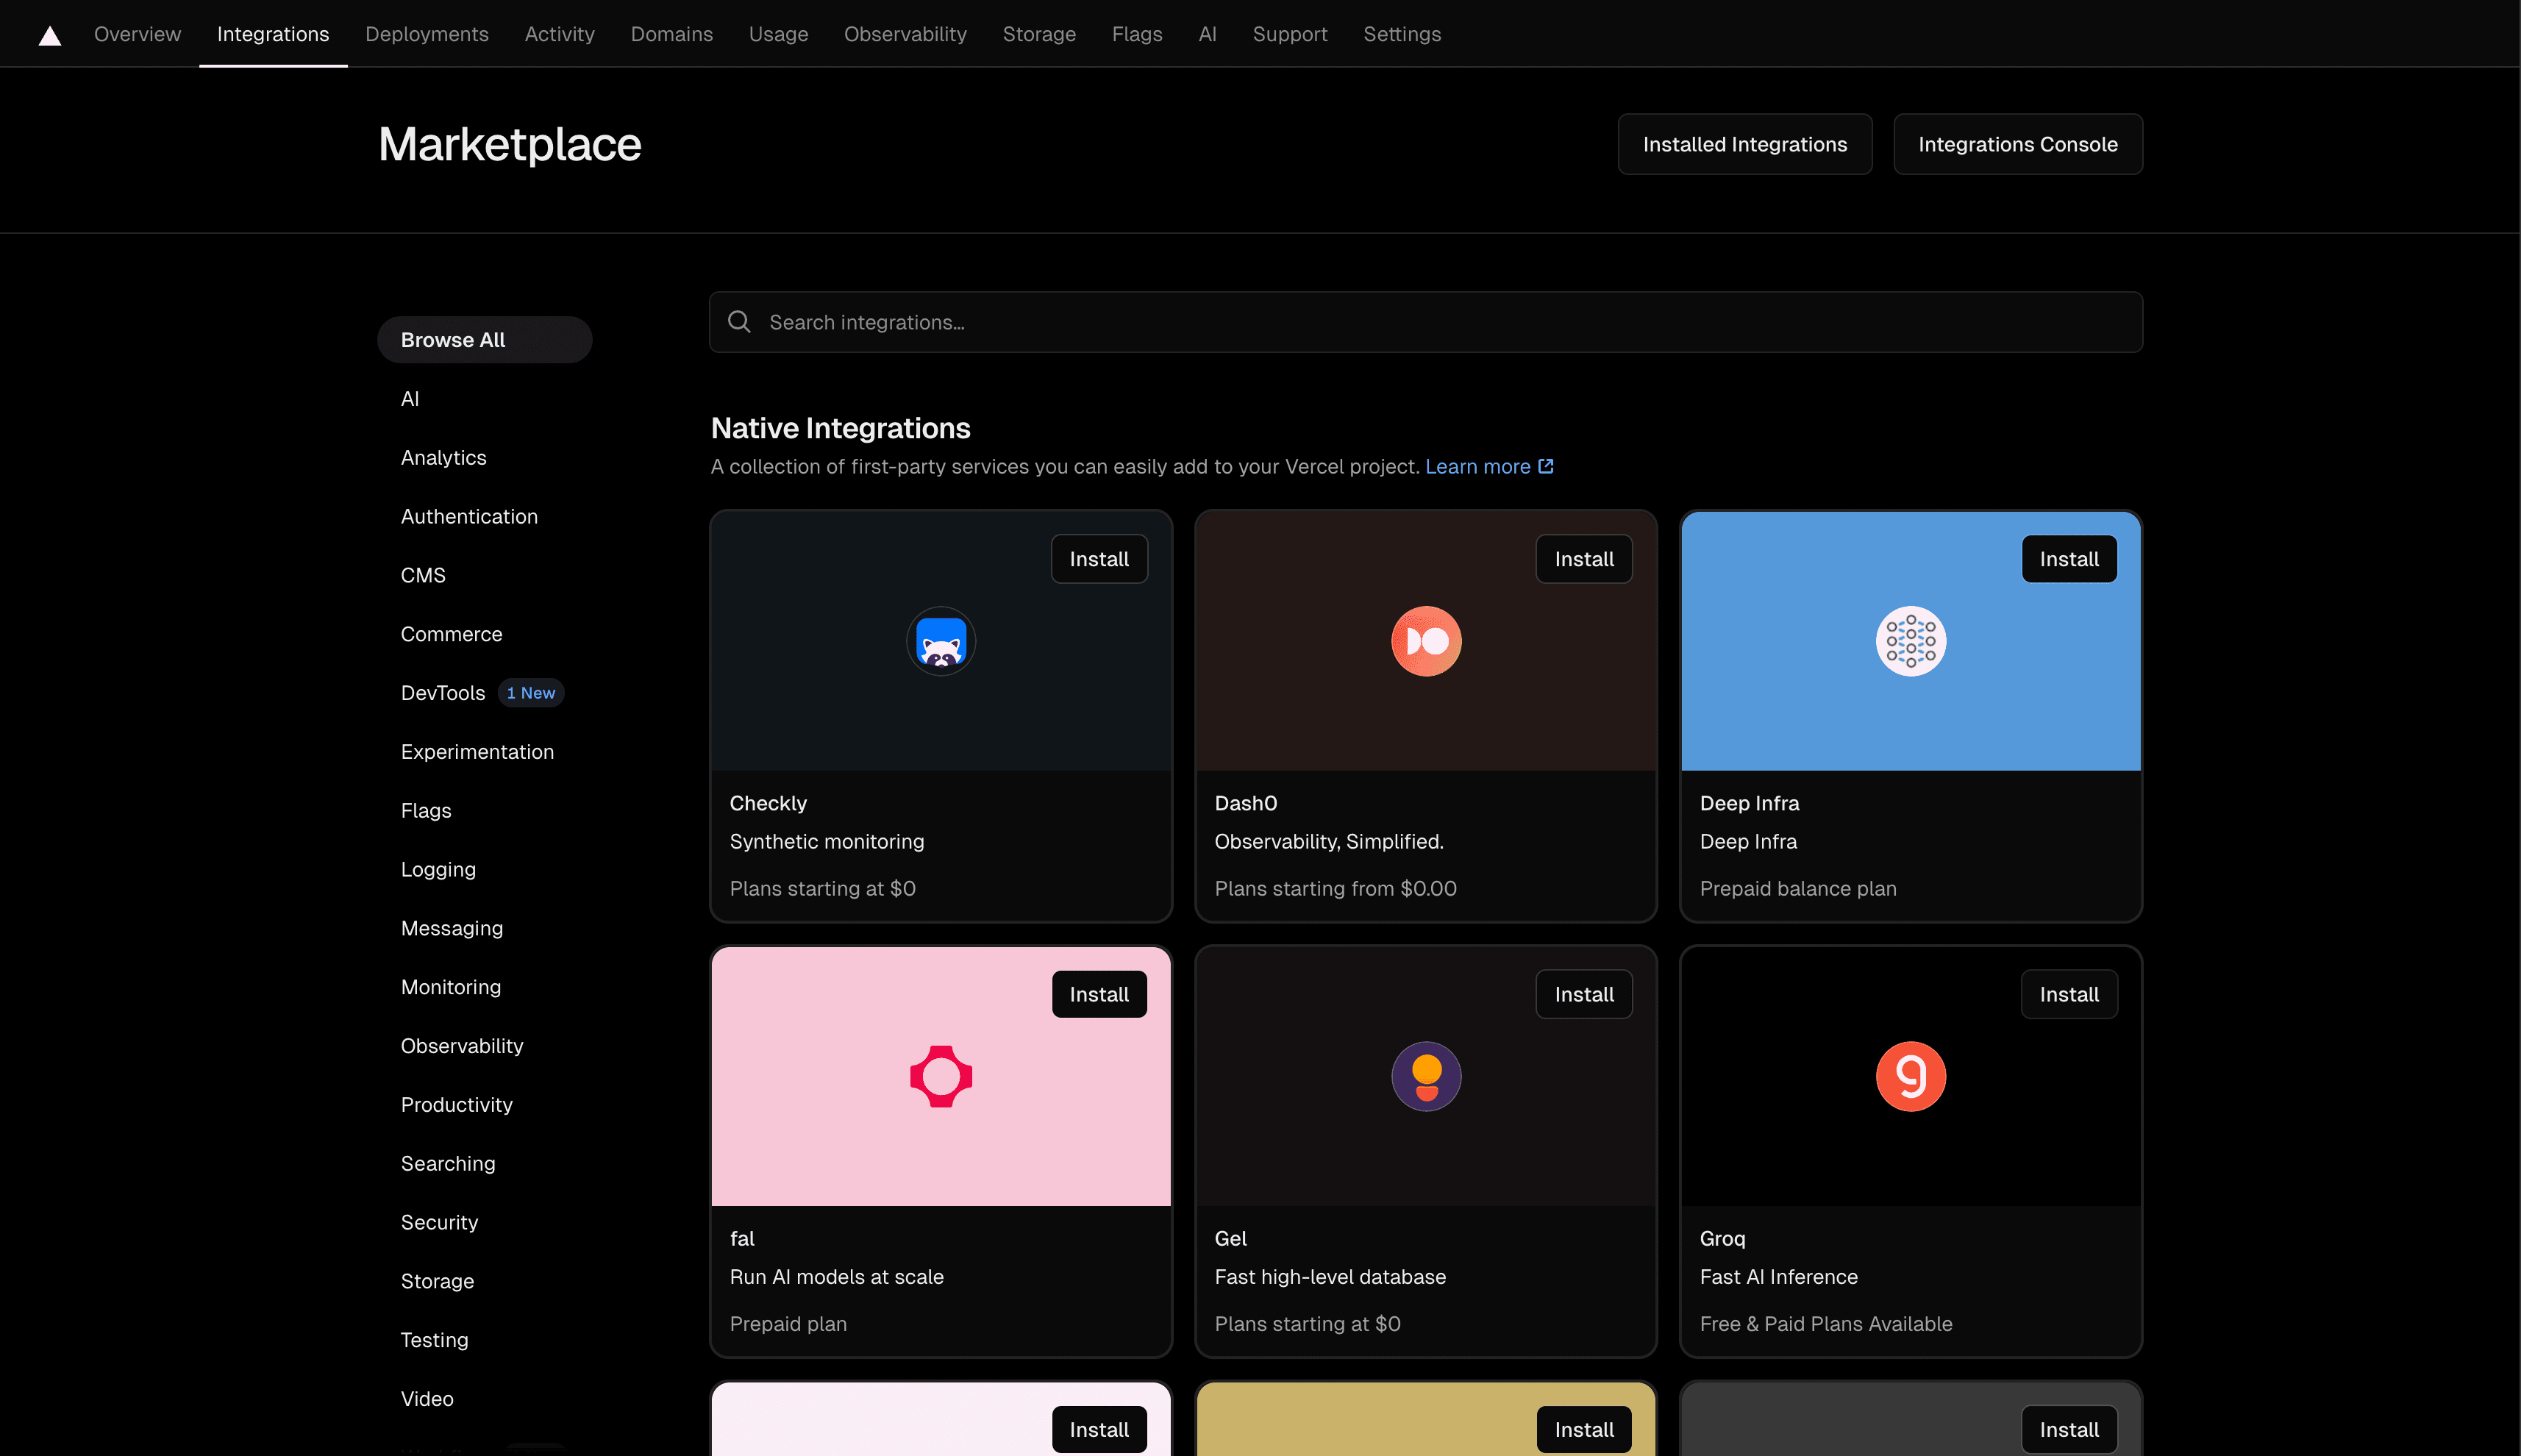
Task: Focus the Search integrations field
Action: coord(1440,322)
